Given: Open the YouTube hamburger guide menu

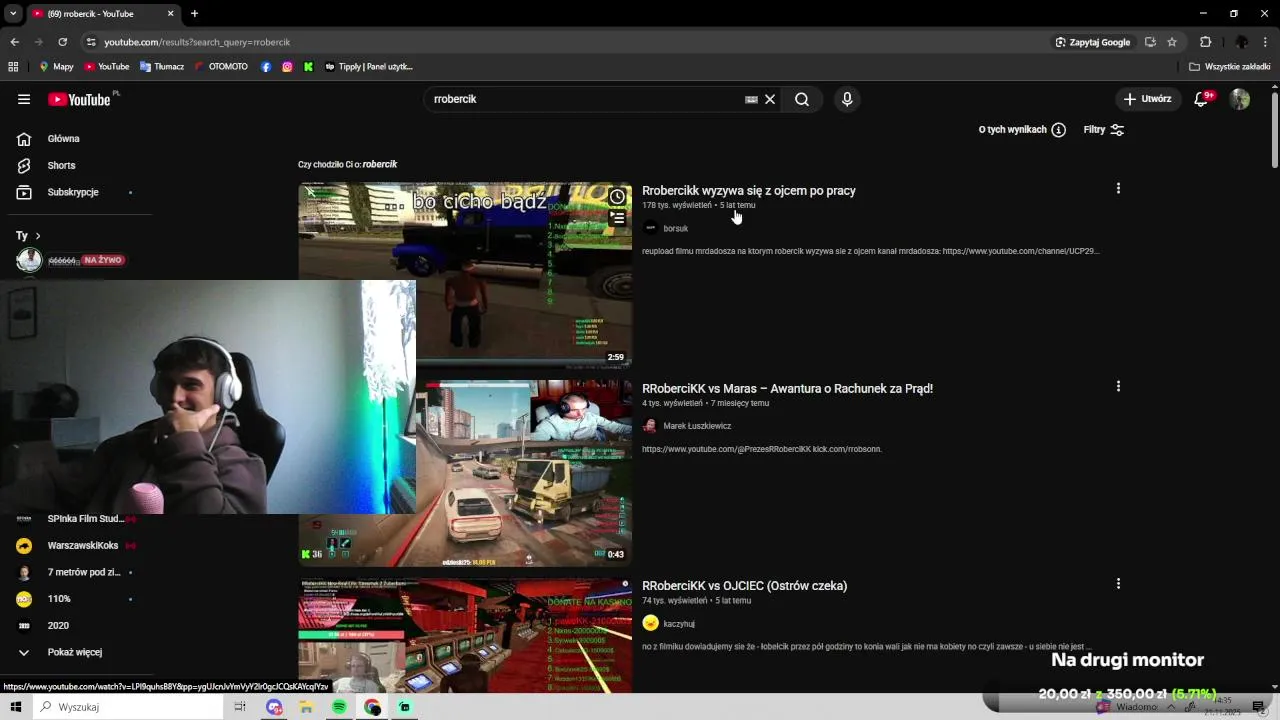Looking at the screenshot, I should (x=24, y=99).
